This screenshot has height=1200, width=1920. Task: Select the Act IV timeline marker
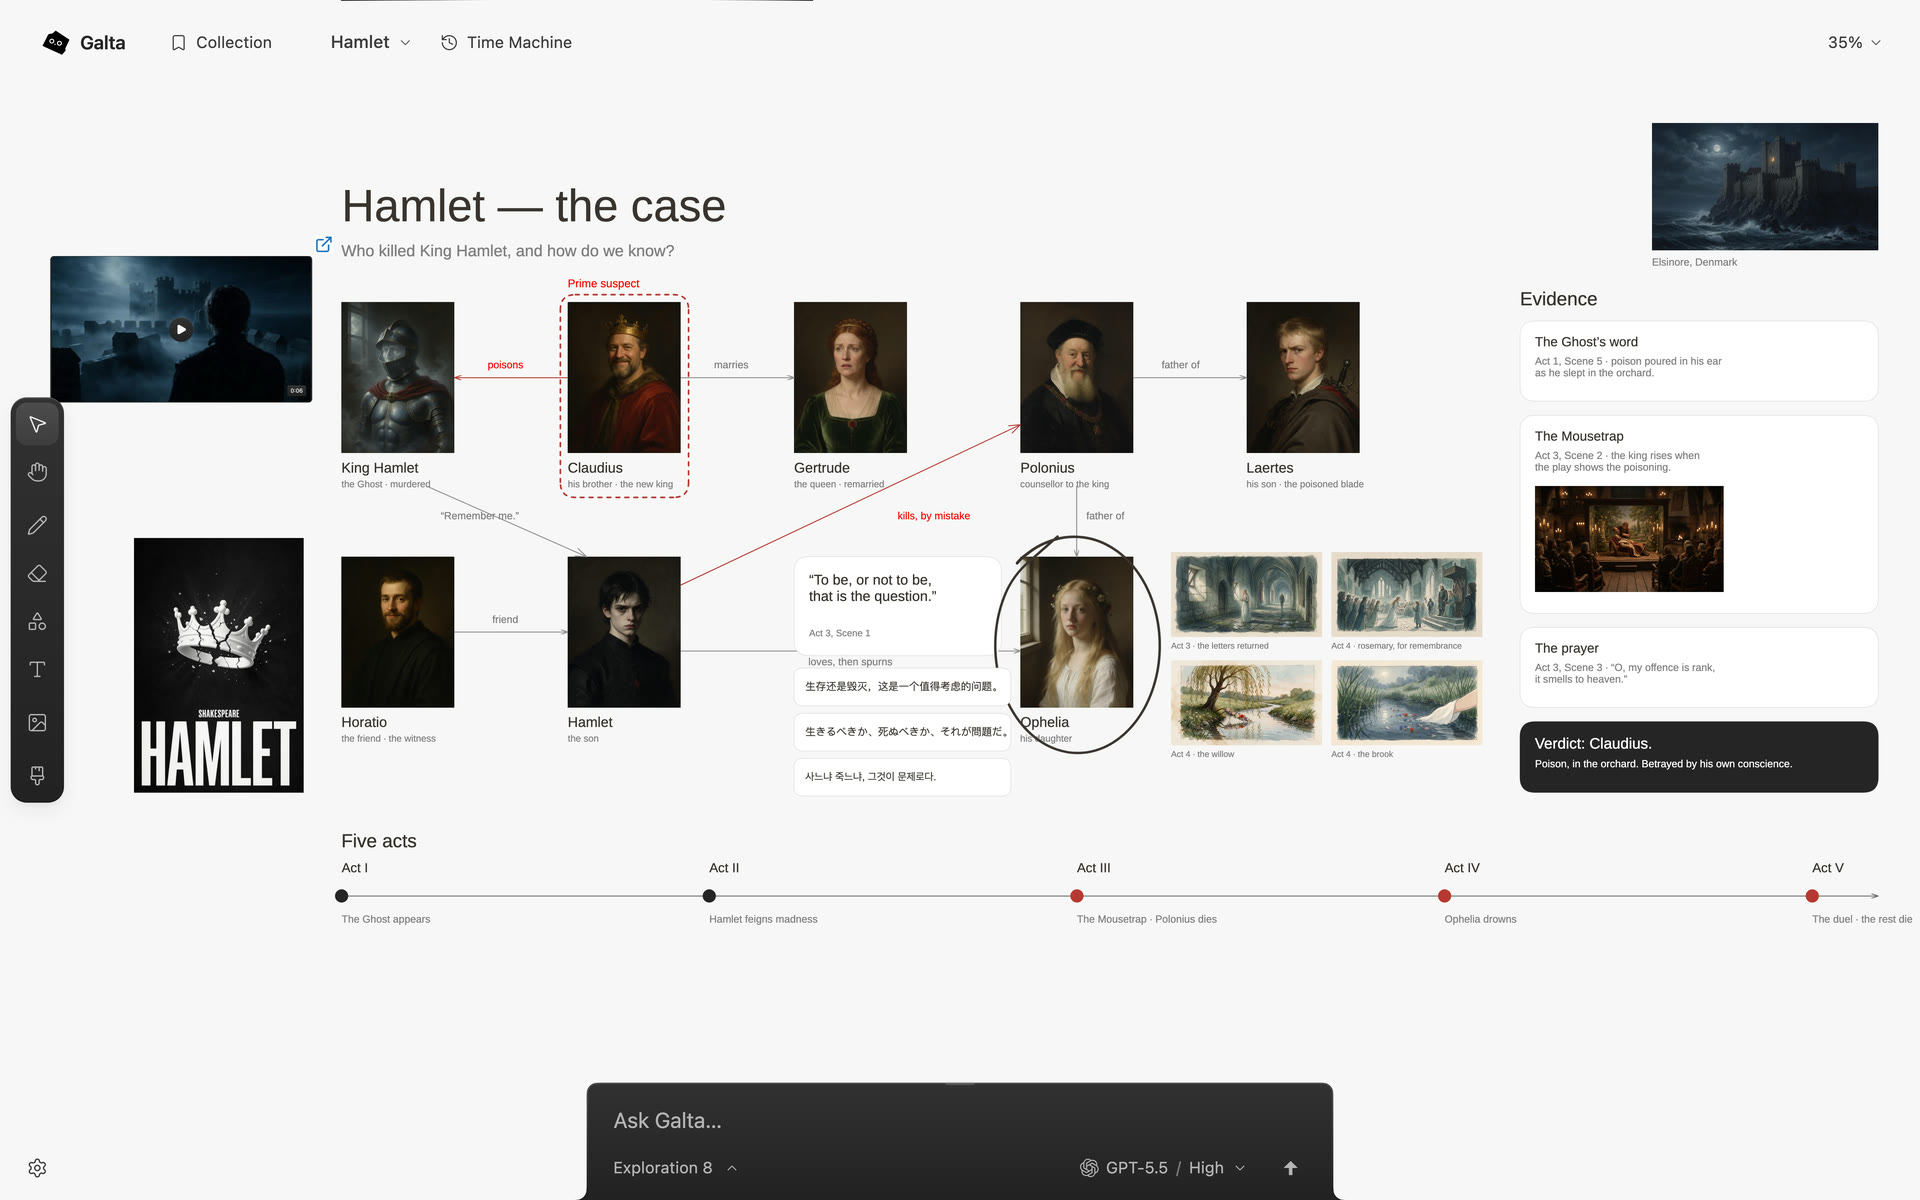point(1444,896)
